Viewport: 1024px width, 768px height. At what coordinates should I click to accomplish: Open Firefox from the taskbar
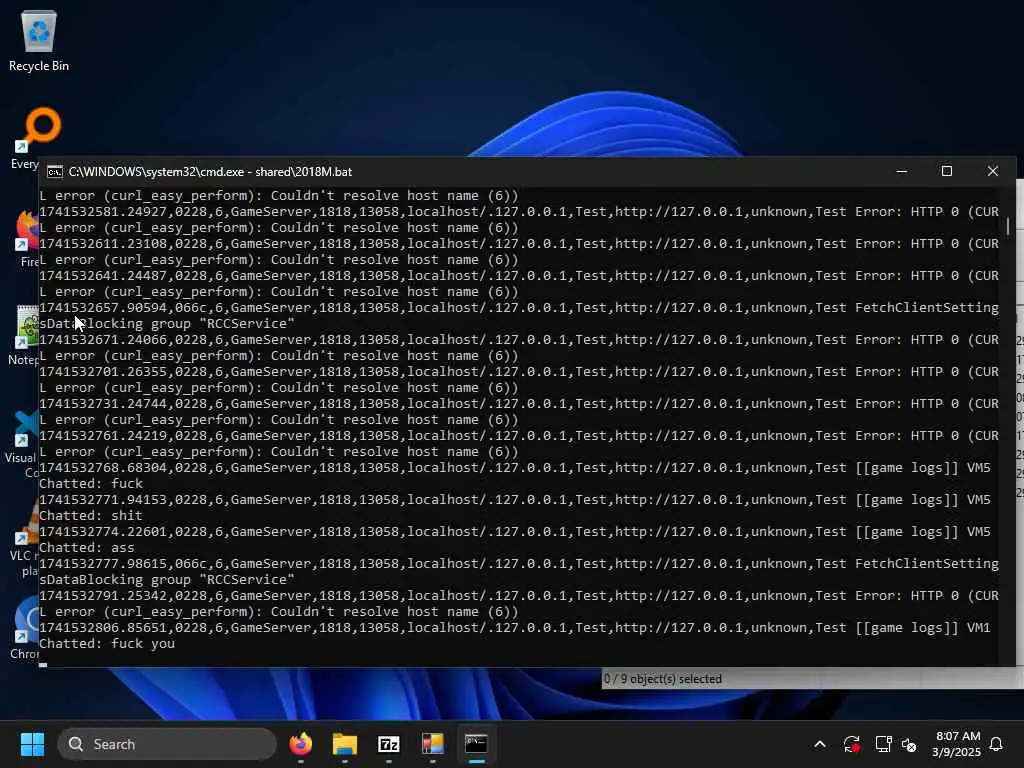coord(300,744)
